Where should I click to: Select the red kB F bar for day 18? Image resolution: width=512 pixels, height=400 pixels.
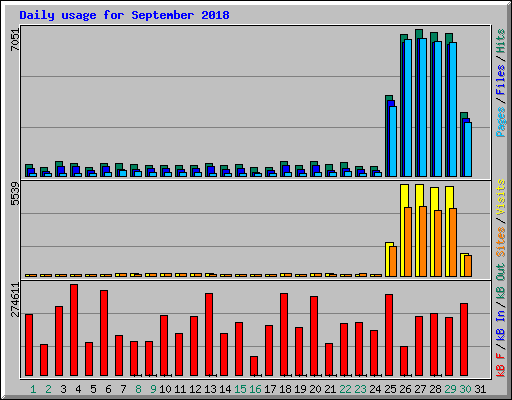[x=284, y=335]
